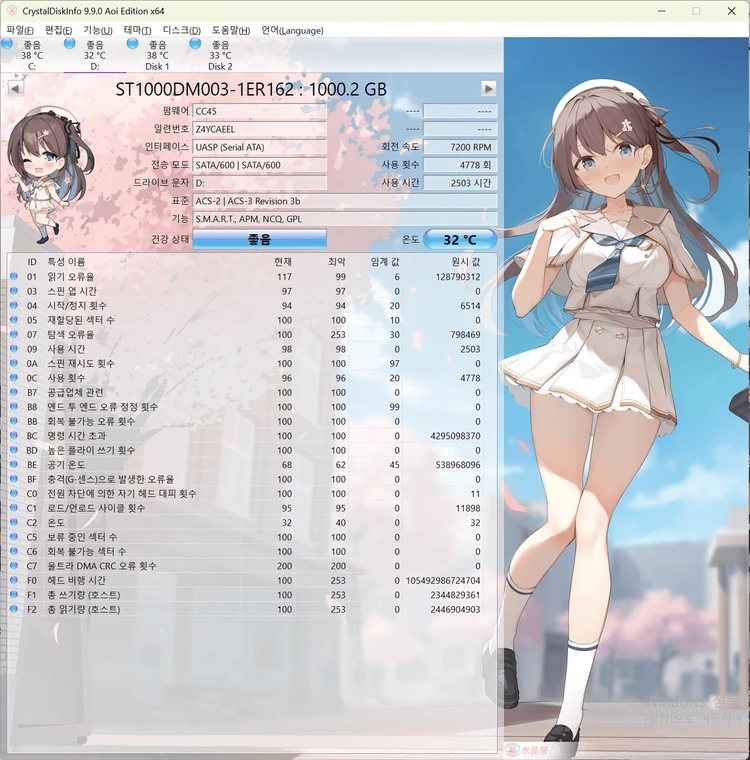Image resolution: width=750 pixels, height=760 pixels.
Task: Go to previous disk with left arrow
Action: 15,89
